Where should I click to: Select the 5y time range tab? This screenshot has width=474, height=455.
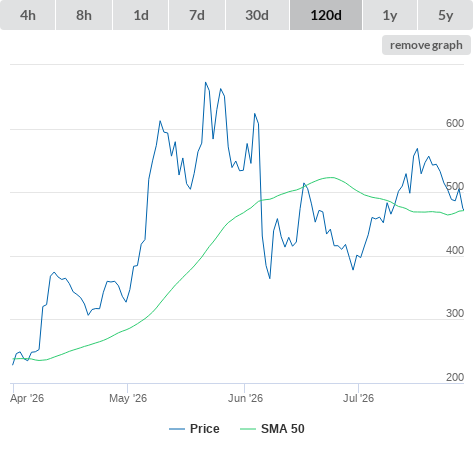(x=445, y=15)
